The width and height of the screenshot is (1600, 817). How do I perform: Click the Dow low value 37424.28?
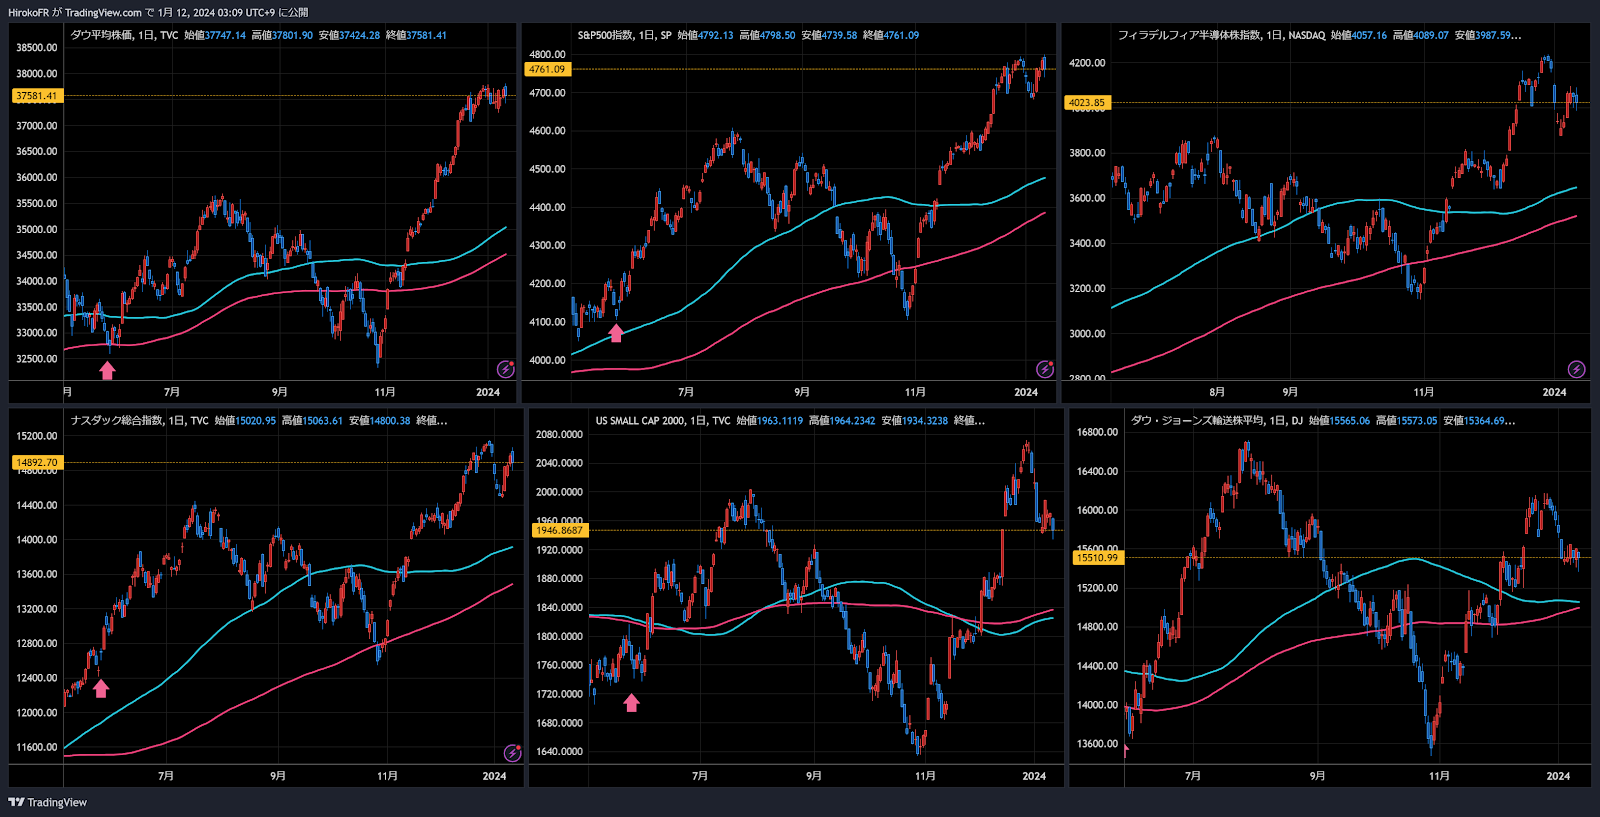pyautogui.click(x=359, y=35)
